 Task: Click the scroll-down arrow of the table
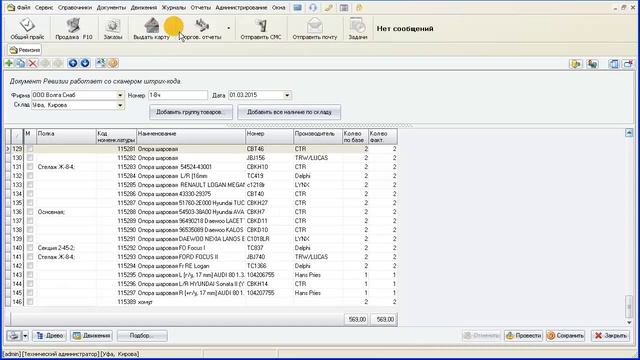pyautogui.click(x=629, y=322)
